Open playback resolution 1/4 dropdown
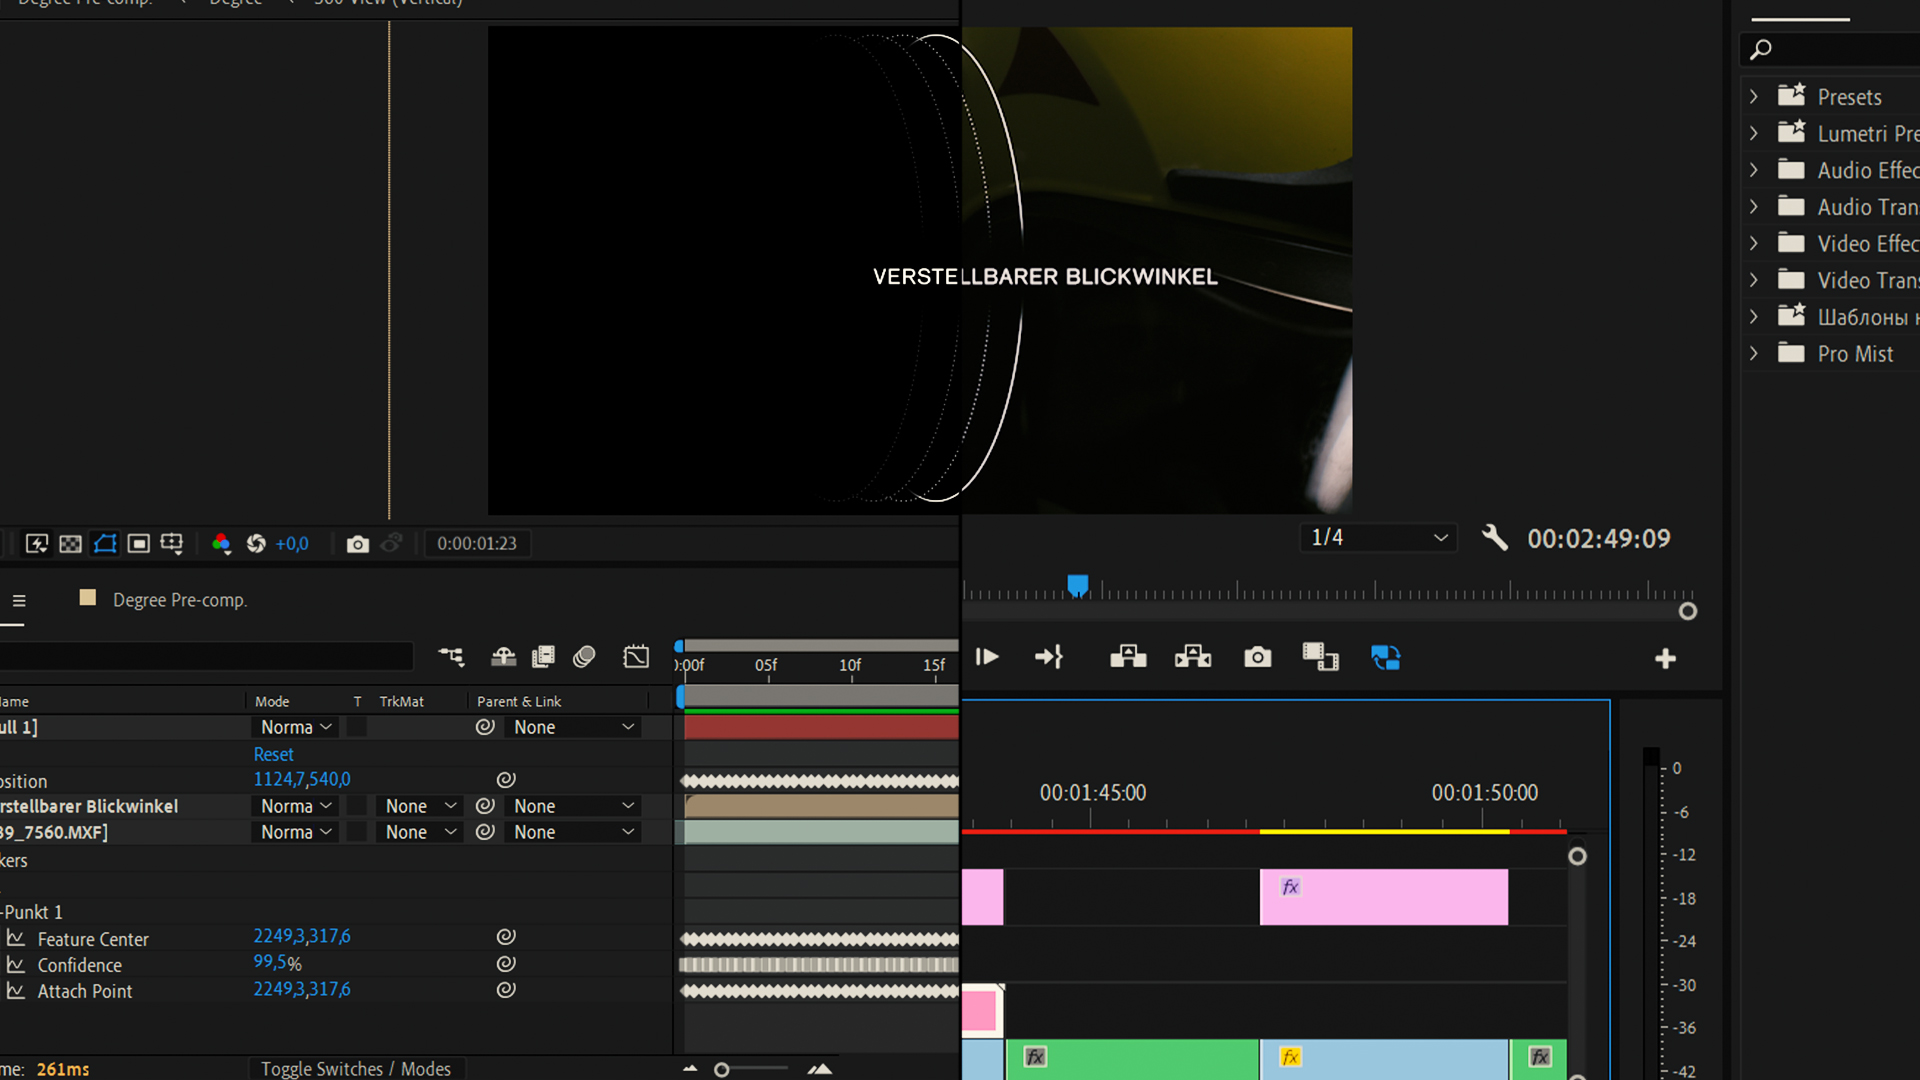Screen dimensions: 1920x1080 (1378, 538)
